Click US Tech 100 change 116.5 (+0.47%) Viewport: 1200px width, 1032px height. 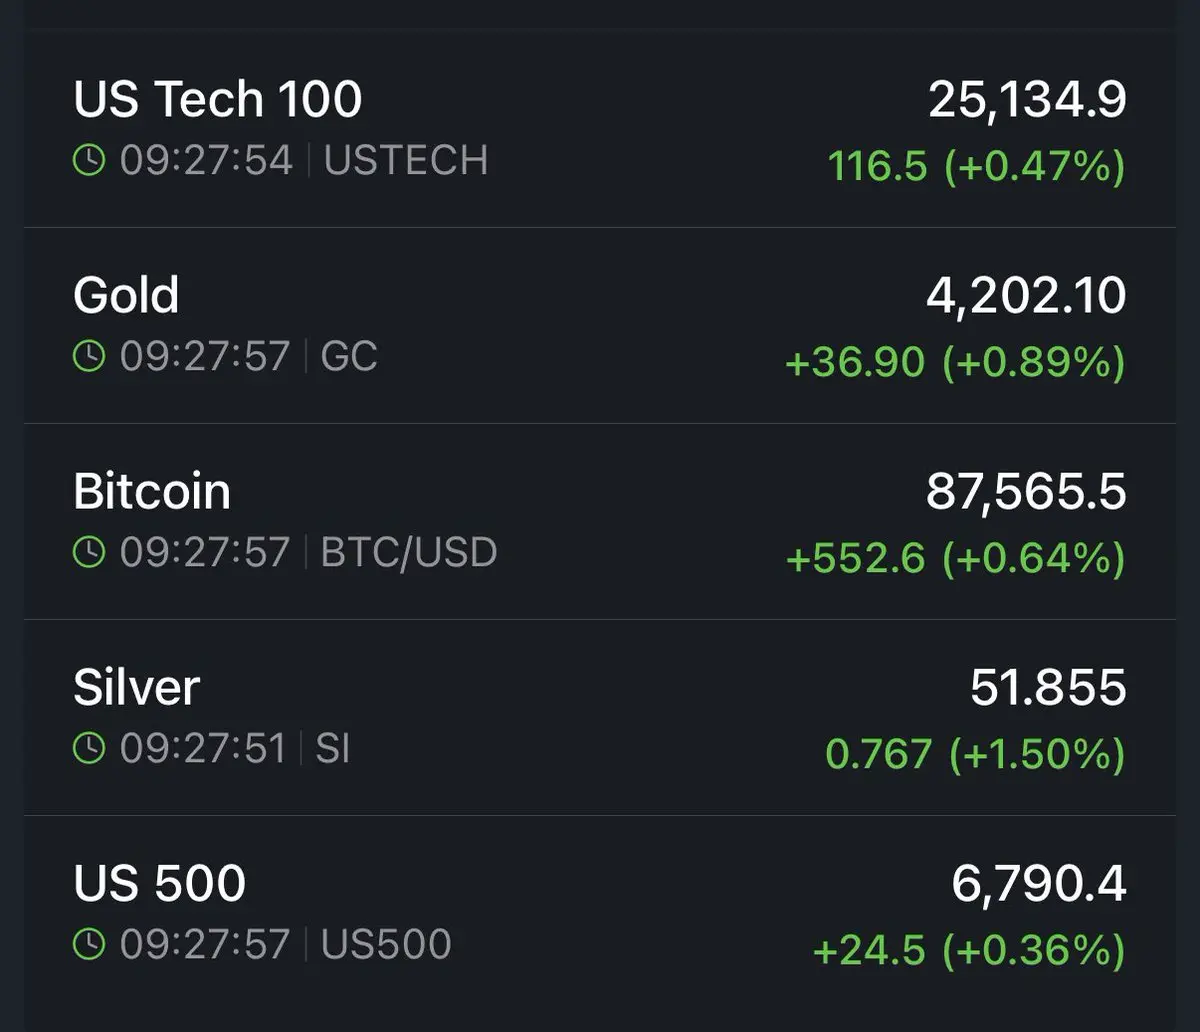coord(977,166)
